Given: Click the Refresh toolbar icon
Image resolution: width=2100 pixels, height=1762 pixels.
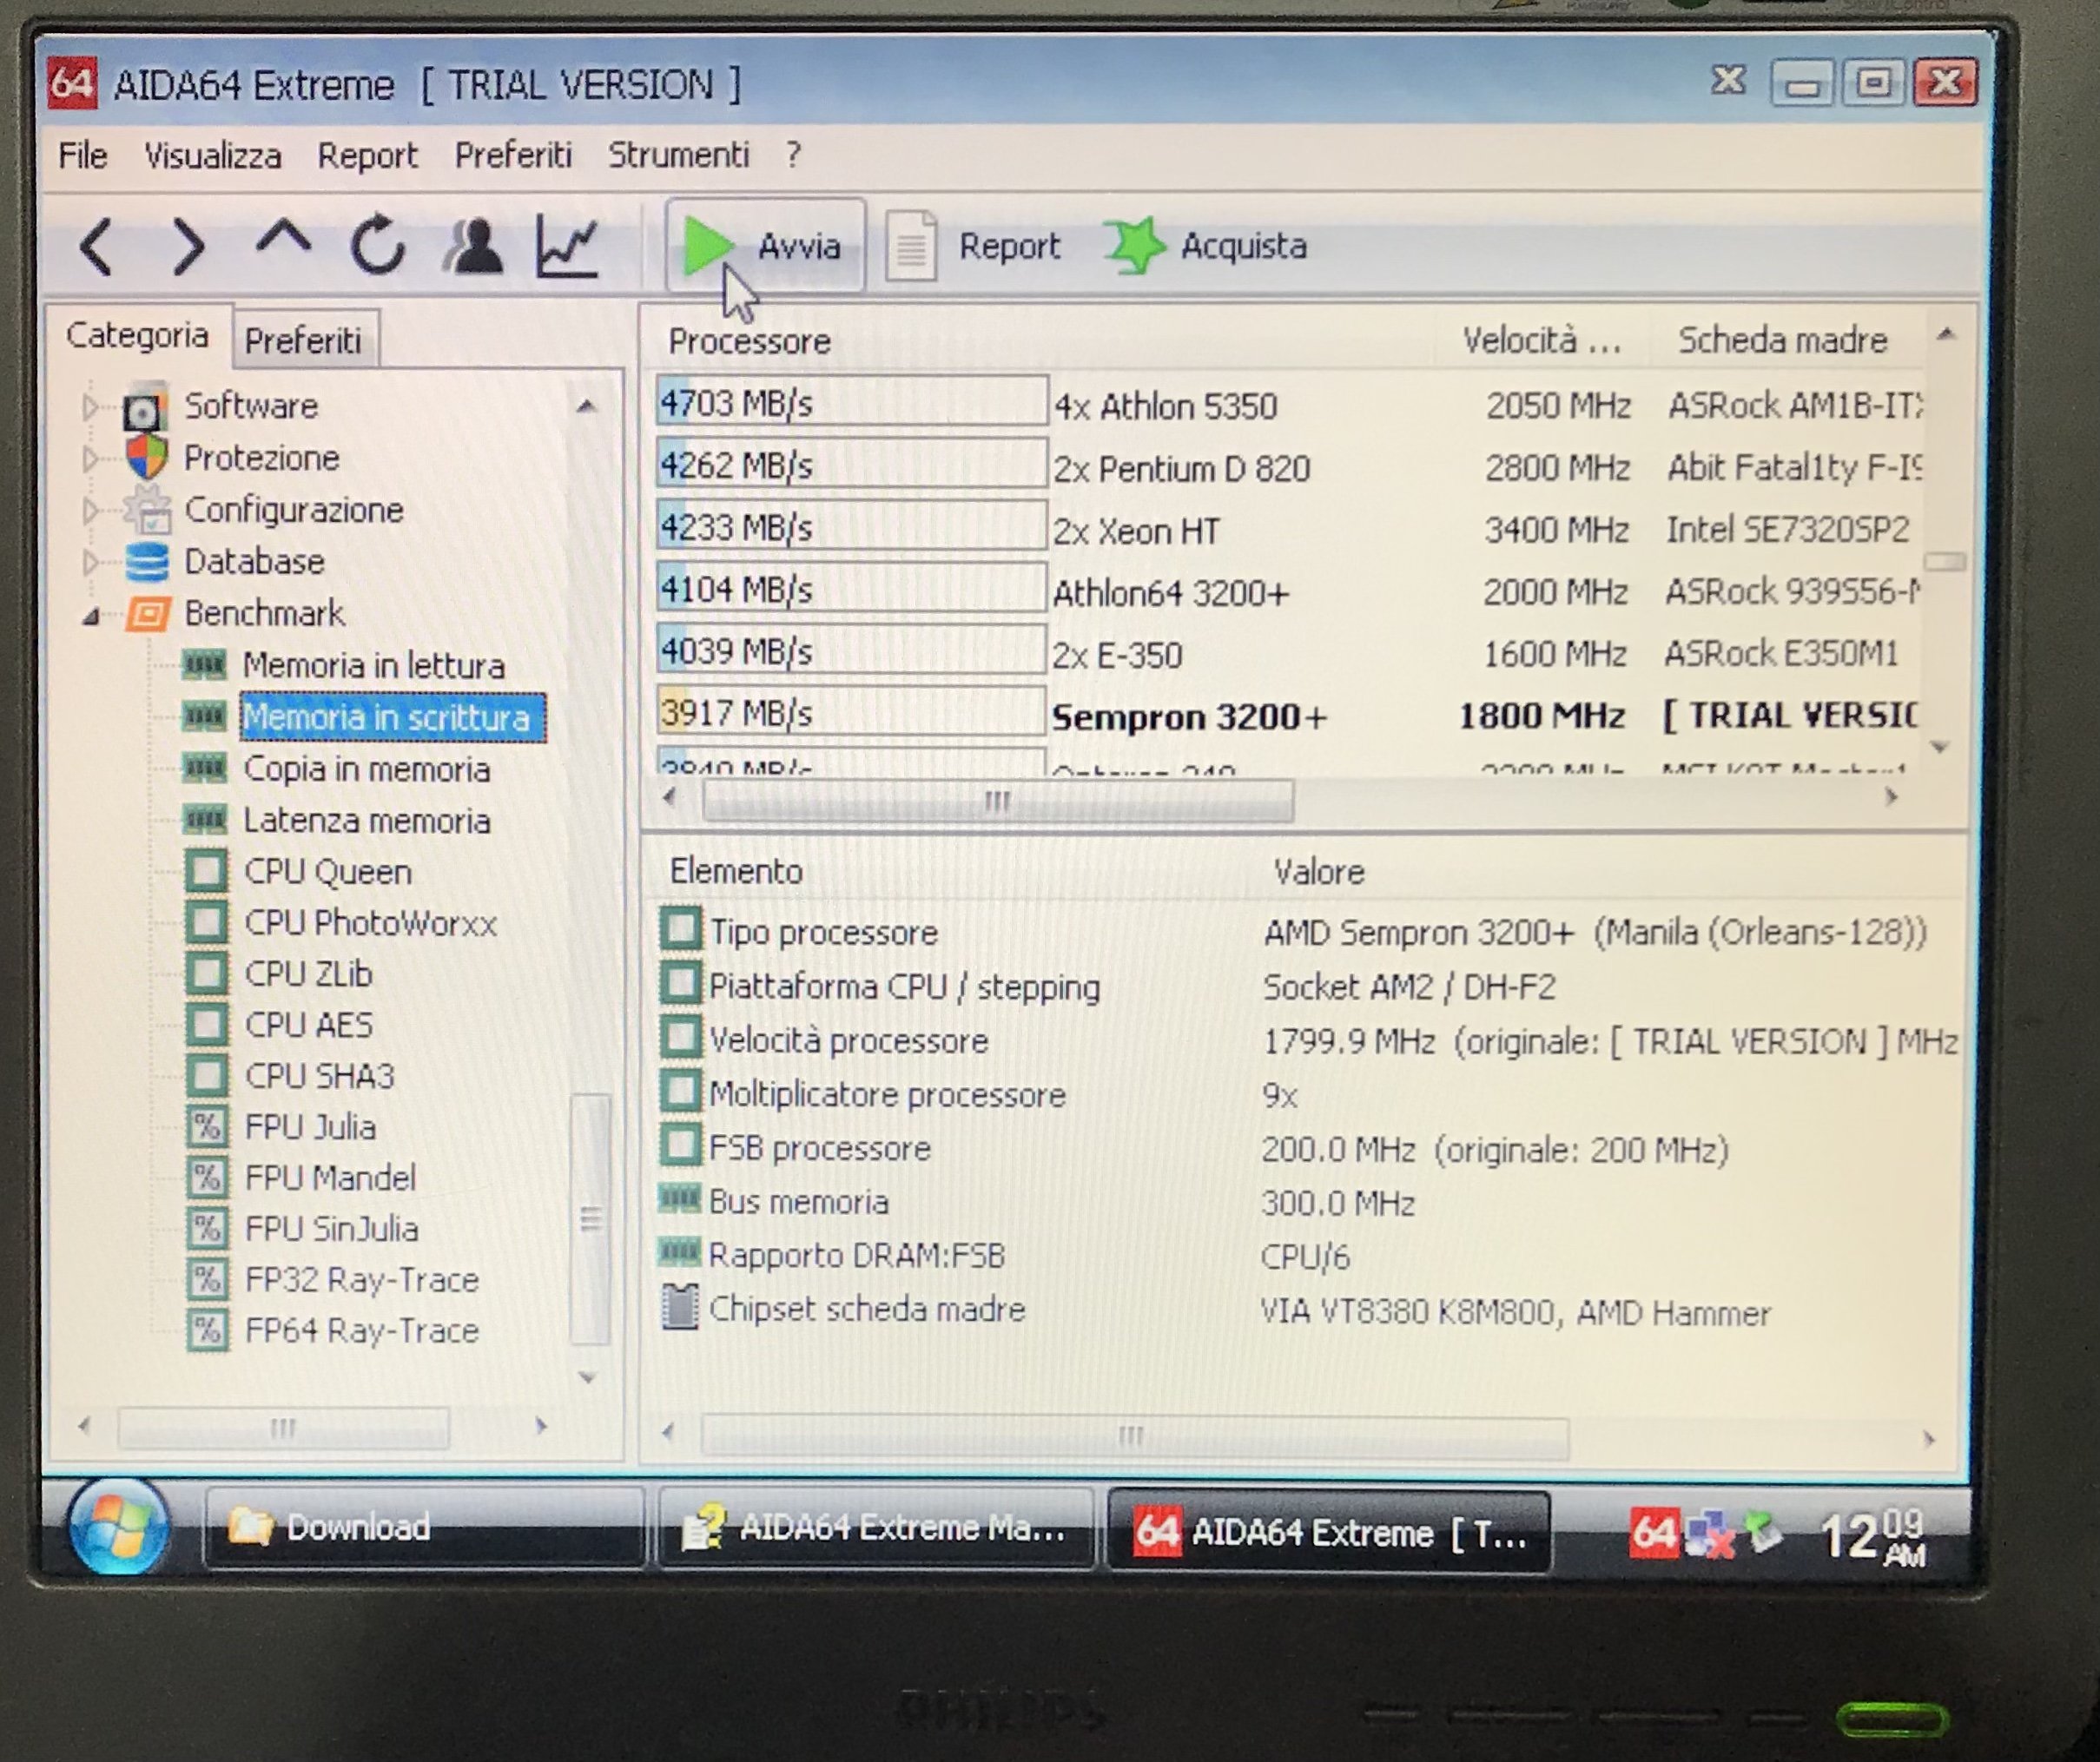Looking at the screenshot, I should [377, 245].
